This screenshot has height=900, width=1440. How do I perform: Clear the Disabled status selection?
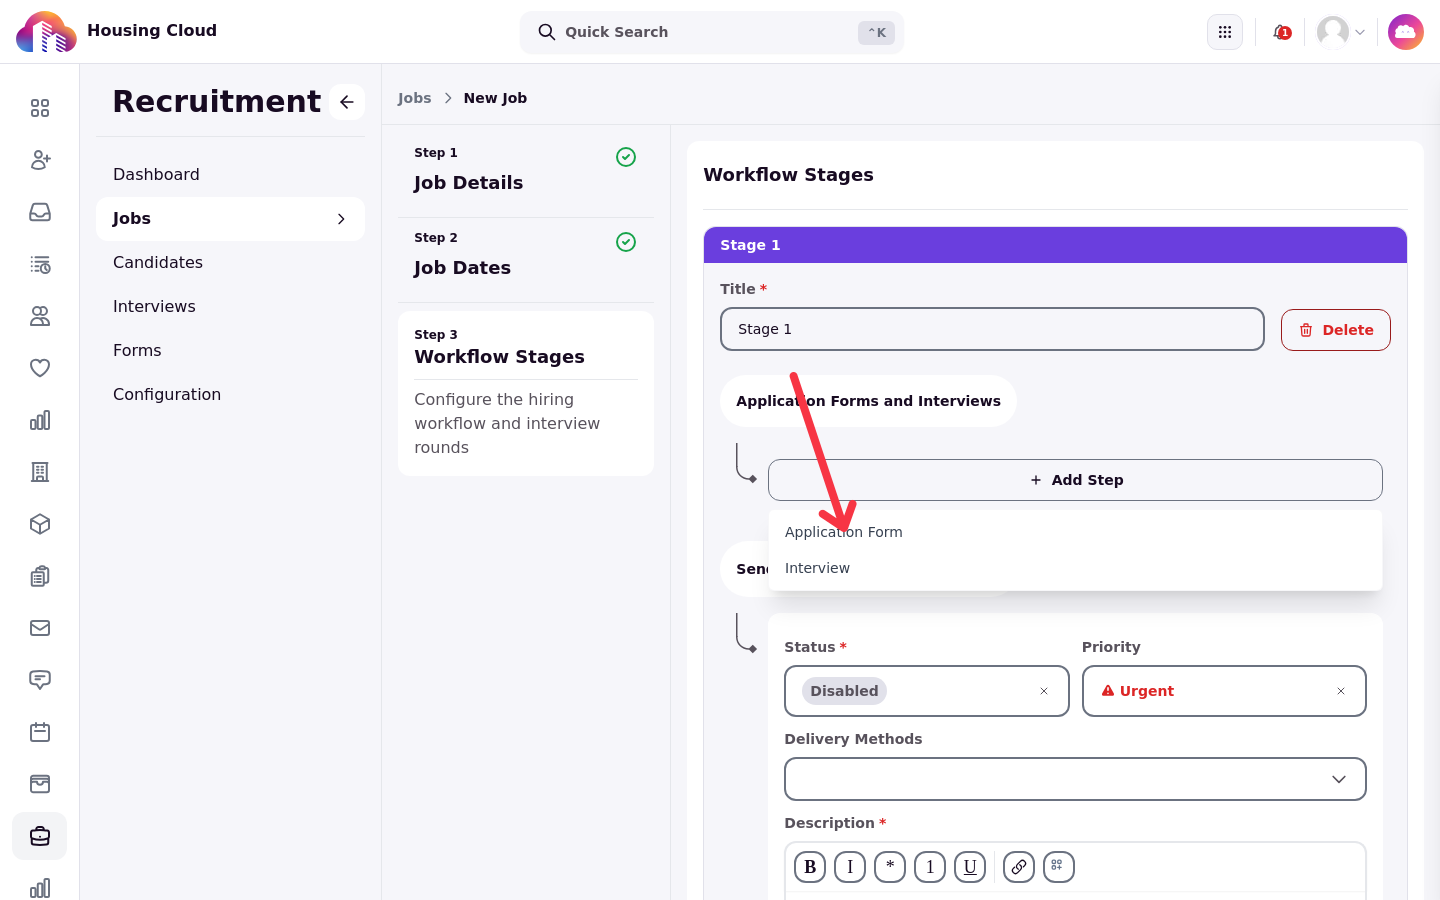click(1044, 691)
